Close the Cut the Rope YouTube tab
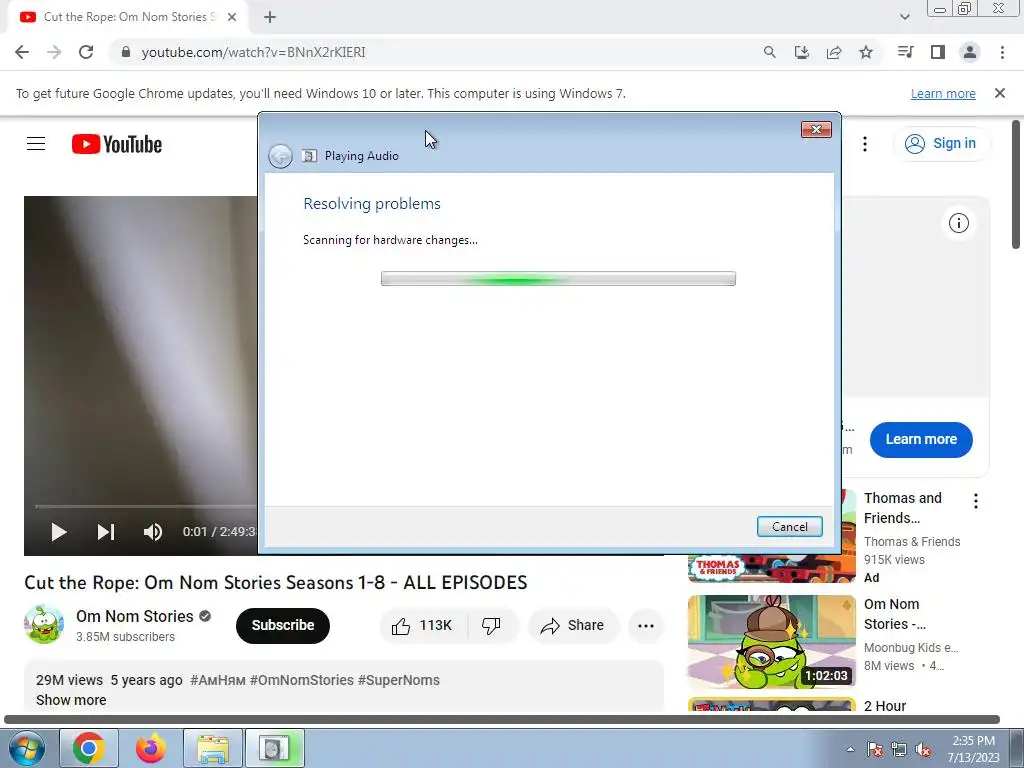The height and width of the screenshot is (768, 1024). [232, 17]
